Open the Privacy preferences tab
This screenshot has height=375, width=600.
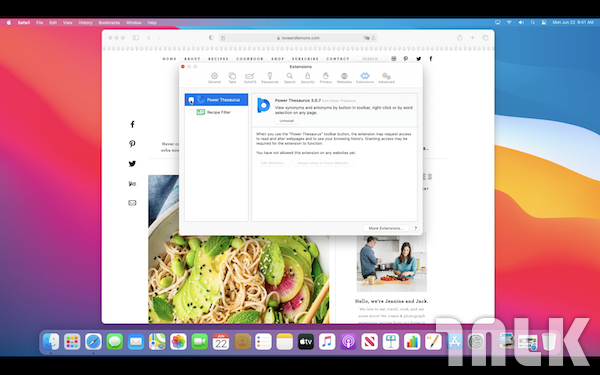click(326, 78)
